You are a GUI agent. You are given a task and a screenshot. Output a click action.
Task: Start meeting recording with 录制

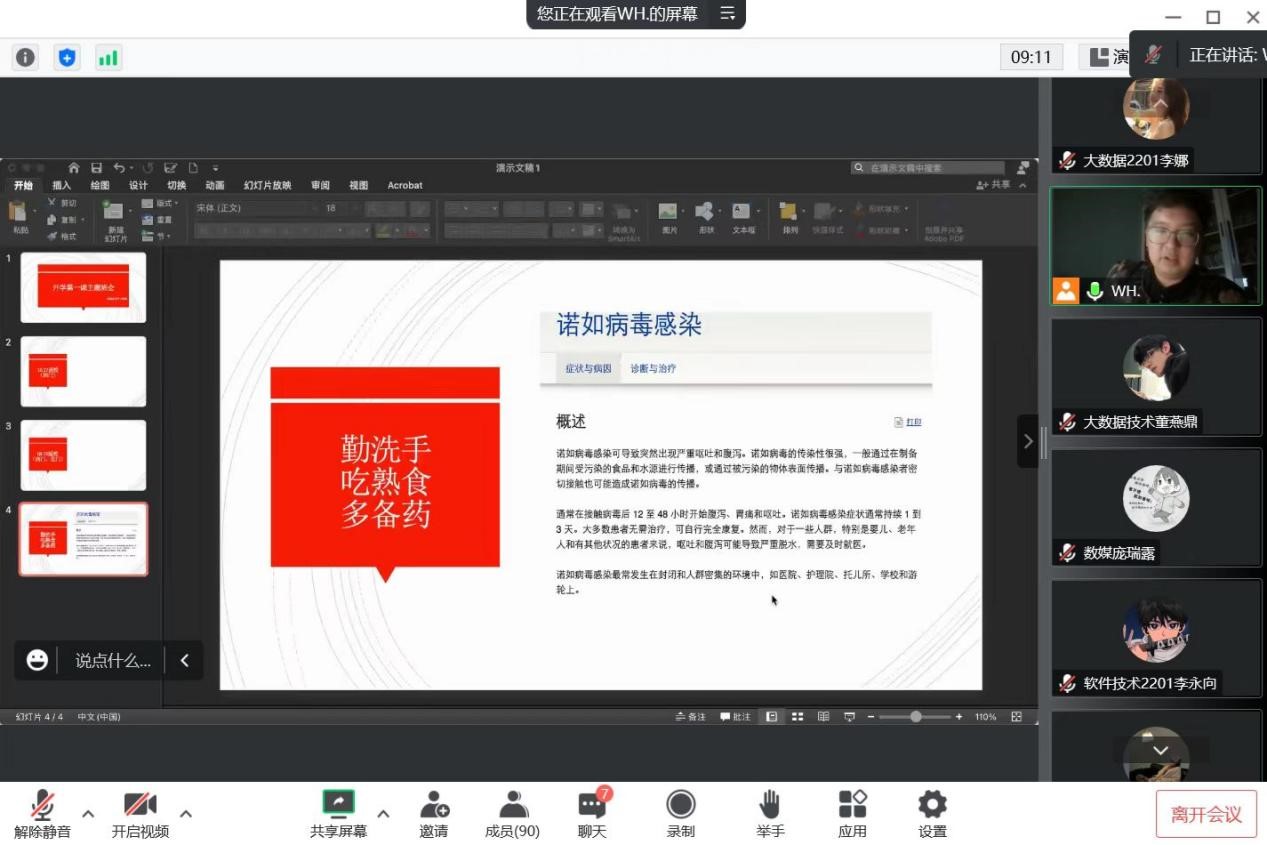click(681, 804)
